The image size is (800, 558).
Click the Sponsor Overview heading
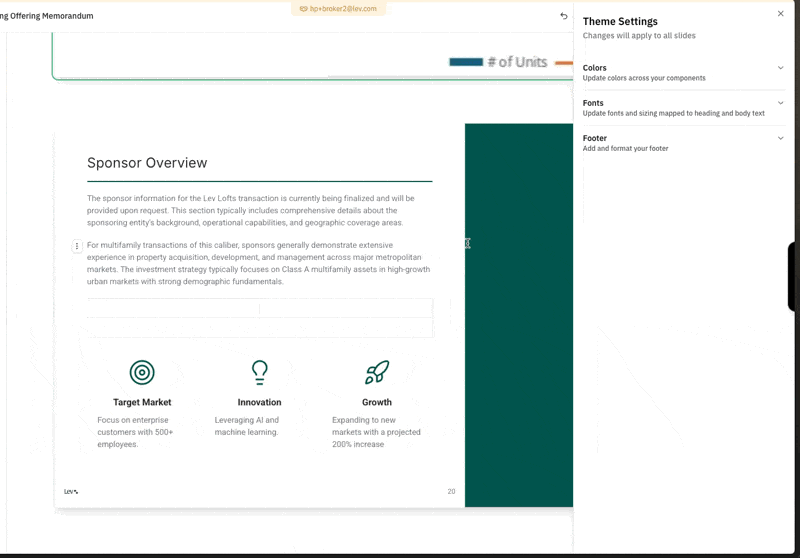(x=147, y=163)
